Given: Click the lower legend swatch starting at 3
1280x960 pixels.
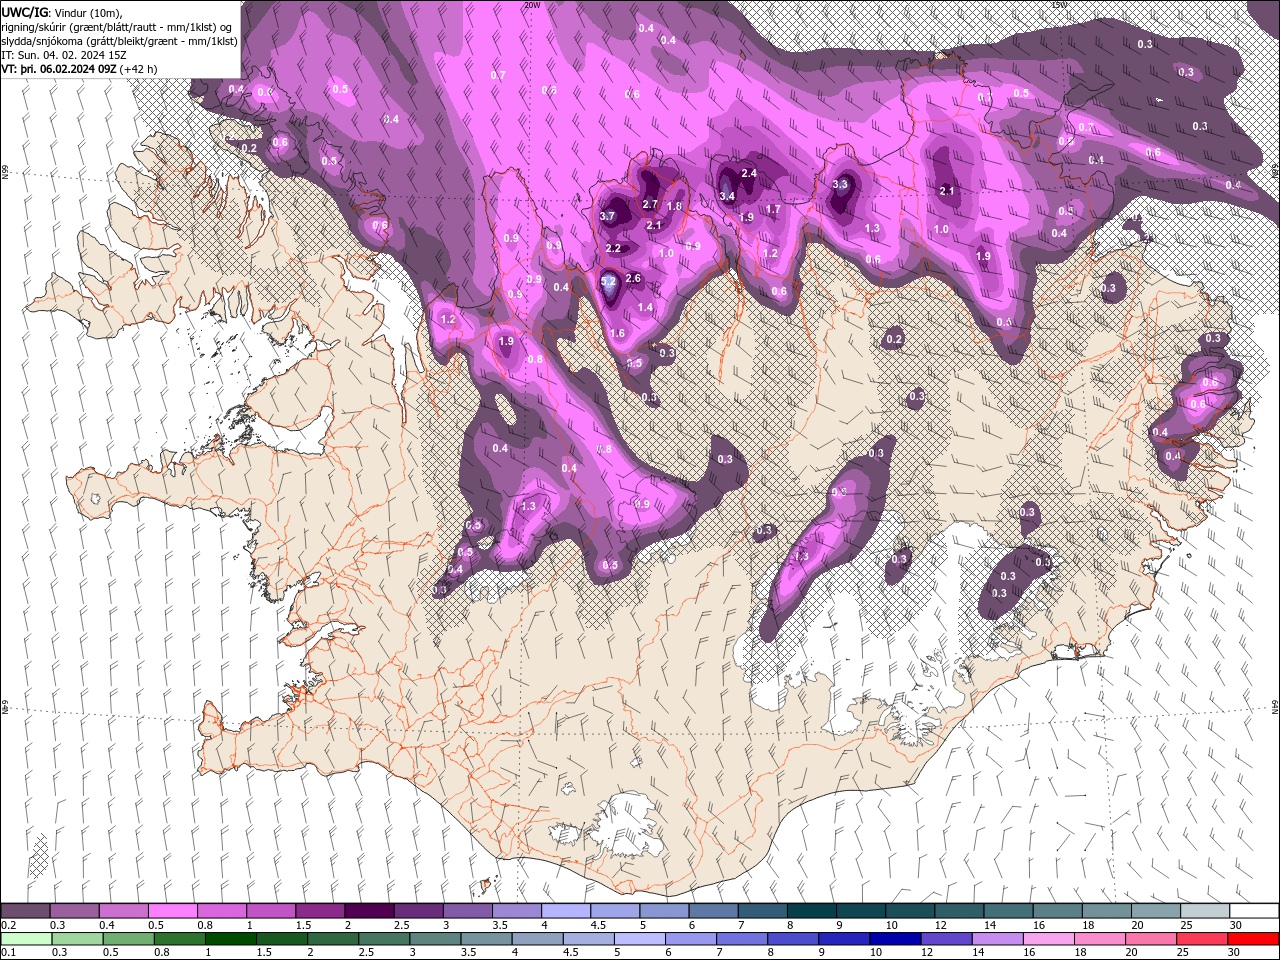Looking at the screenshot, I should [x=435, y=939].
